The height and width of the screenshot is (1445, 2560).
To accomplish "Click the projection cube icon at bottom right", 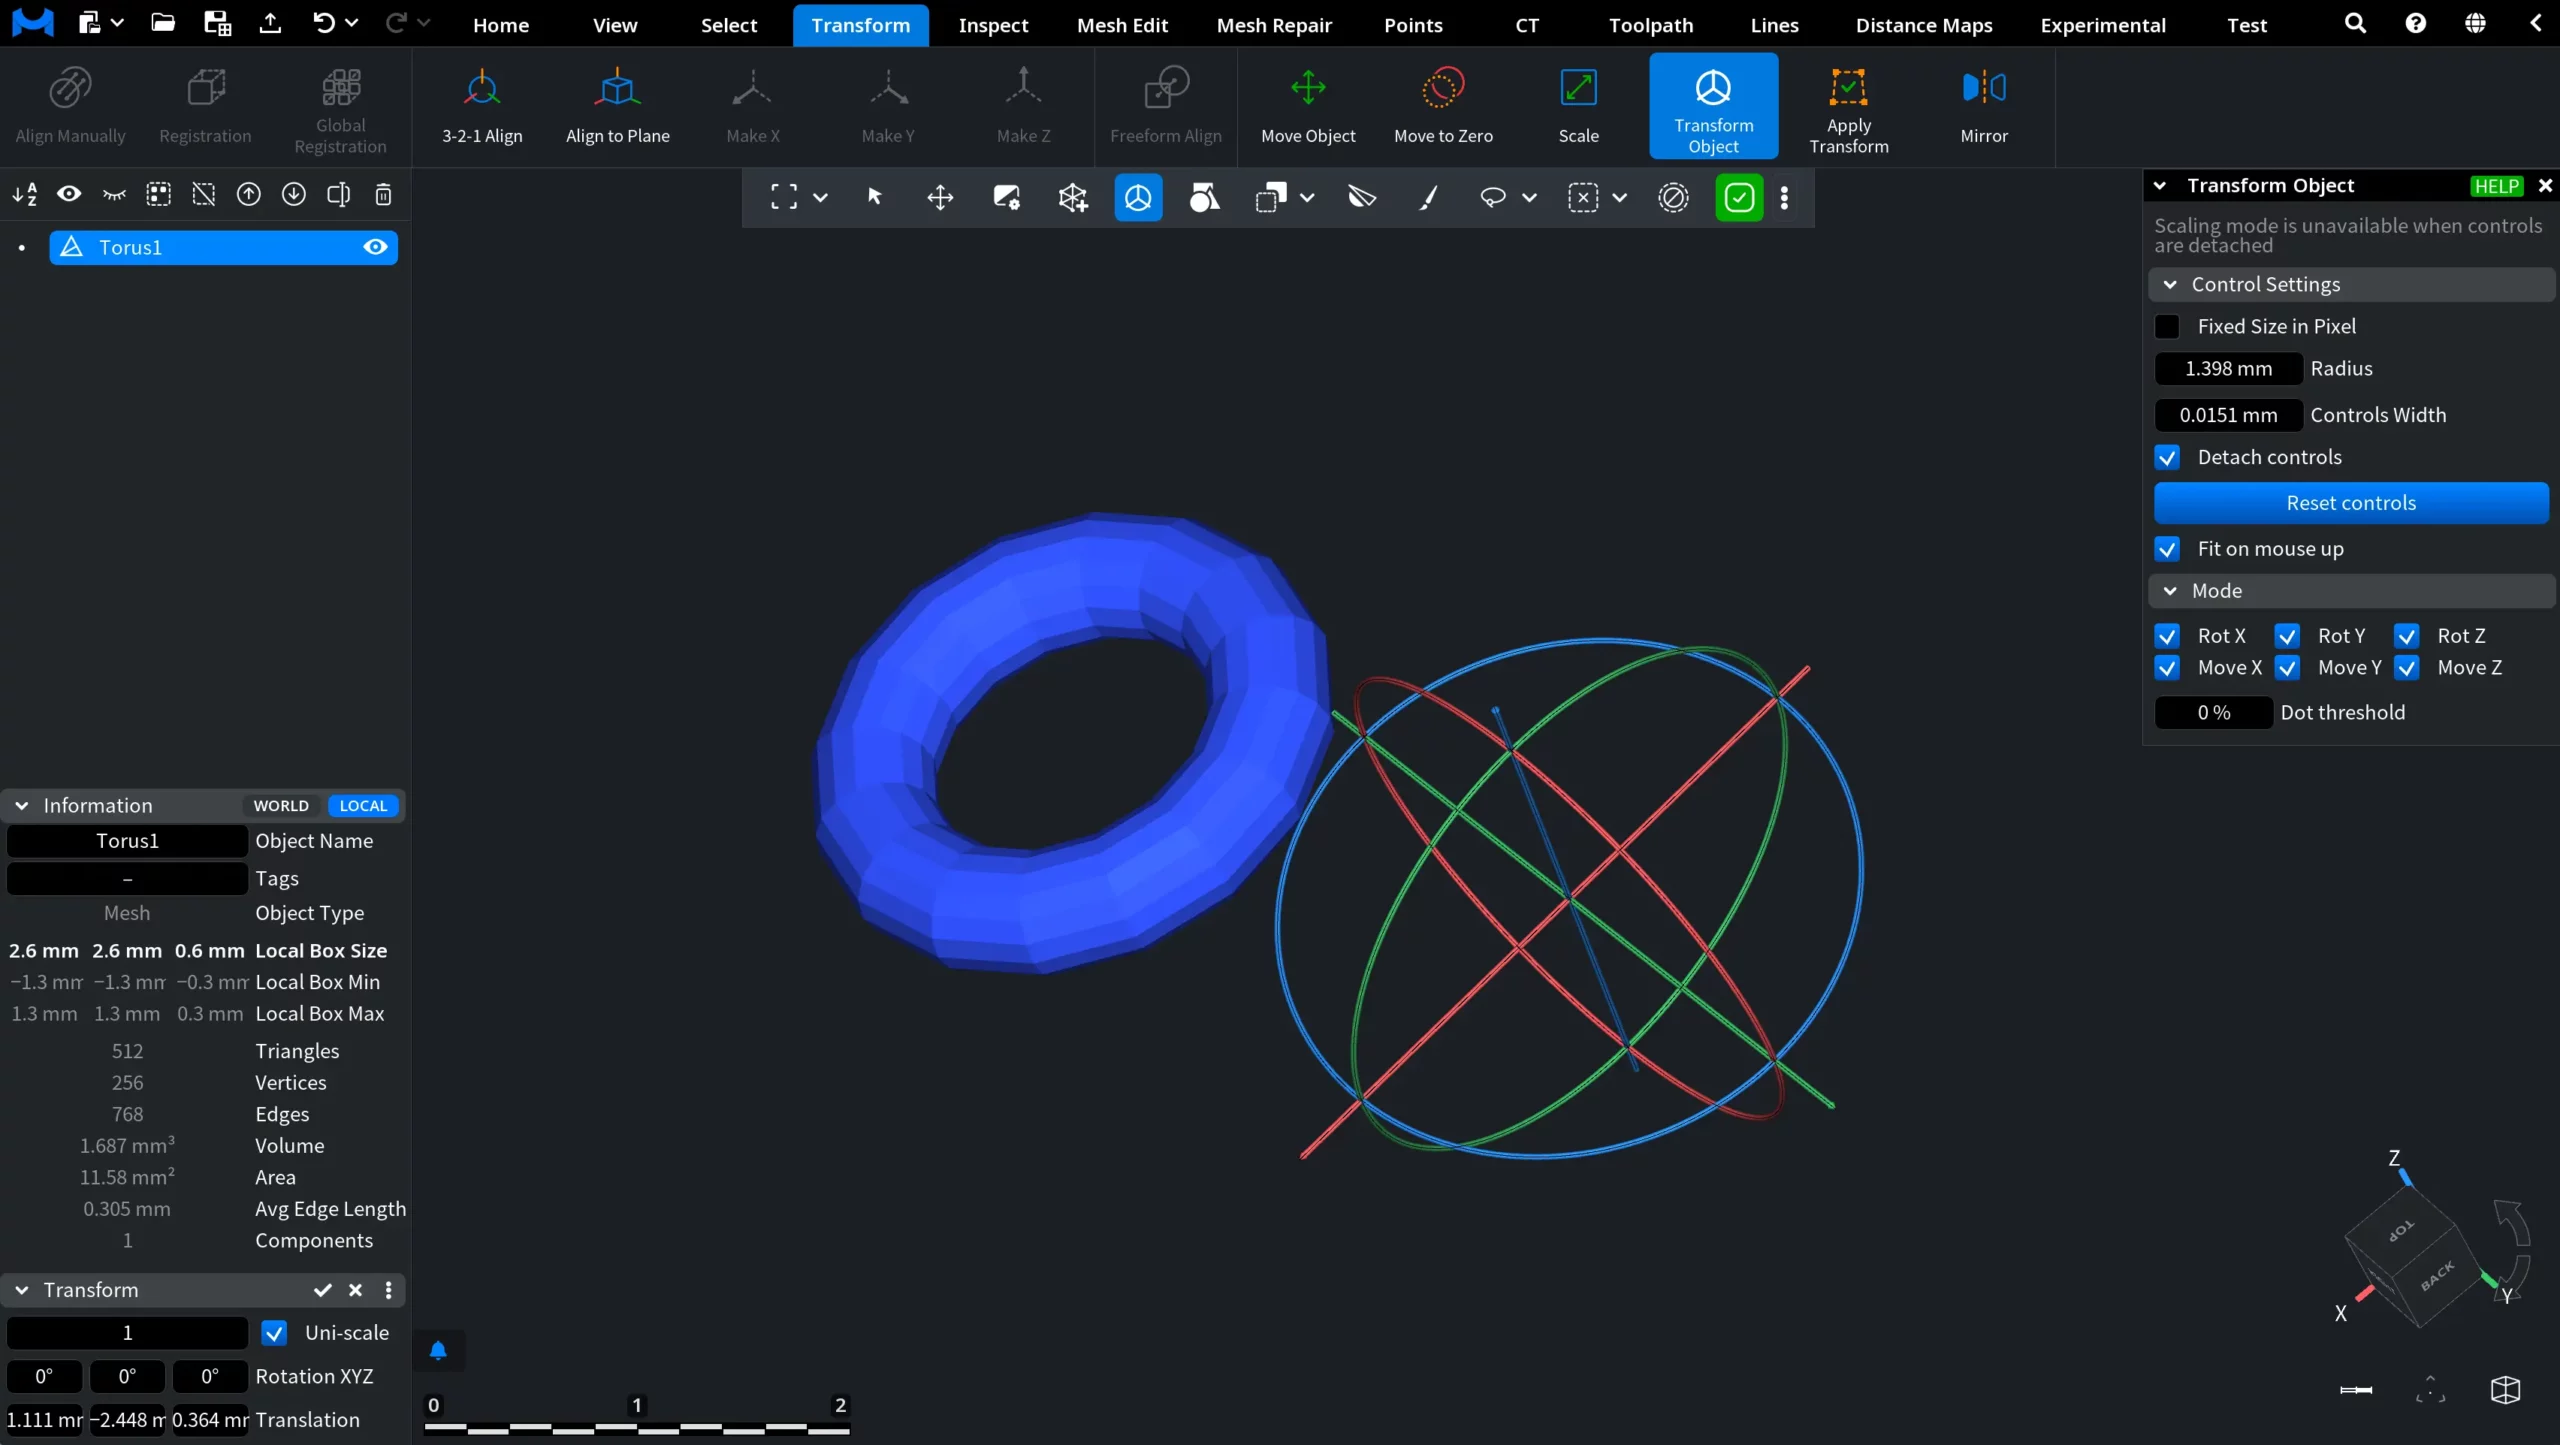I will (x=2505, y=1390).
